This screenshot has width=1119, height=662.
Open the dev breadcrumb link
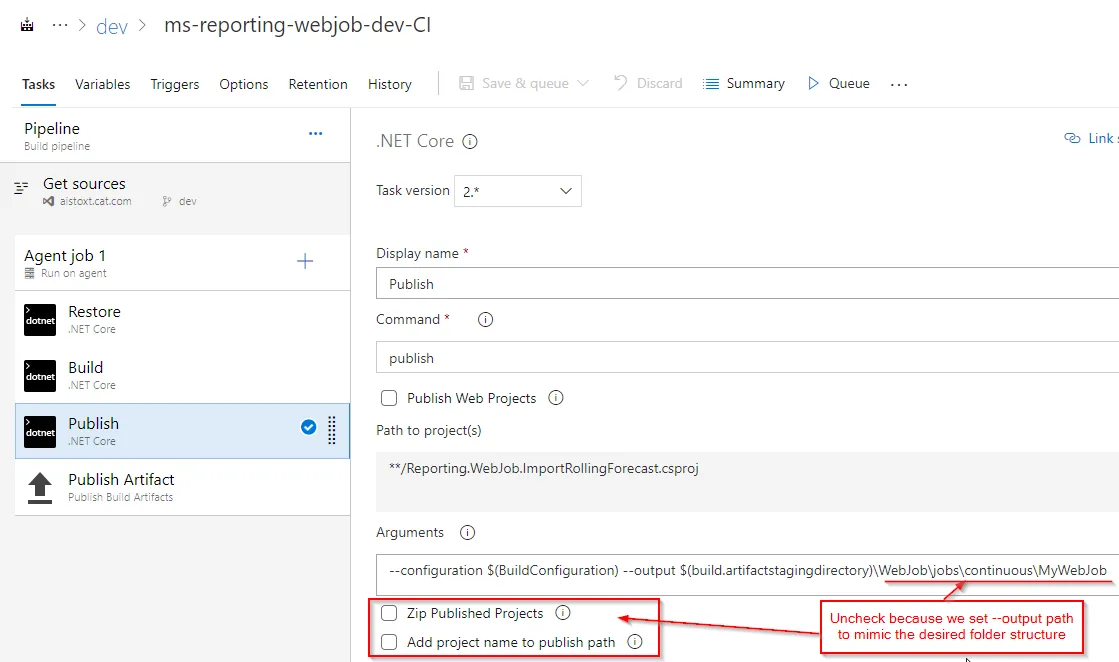click(x=112, y=27)
